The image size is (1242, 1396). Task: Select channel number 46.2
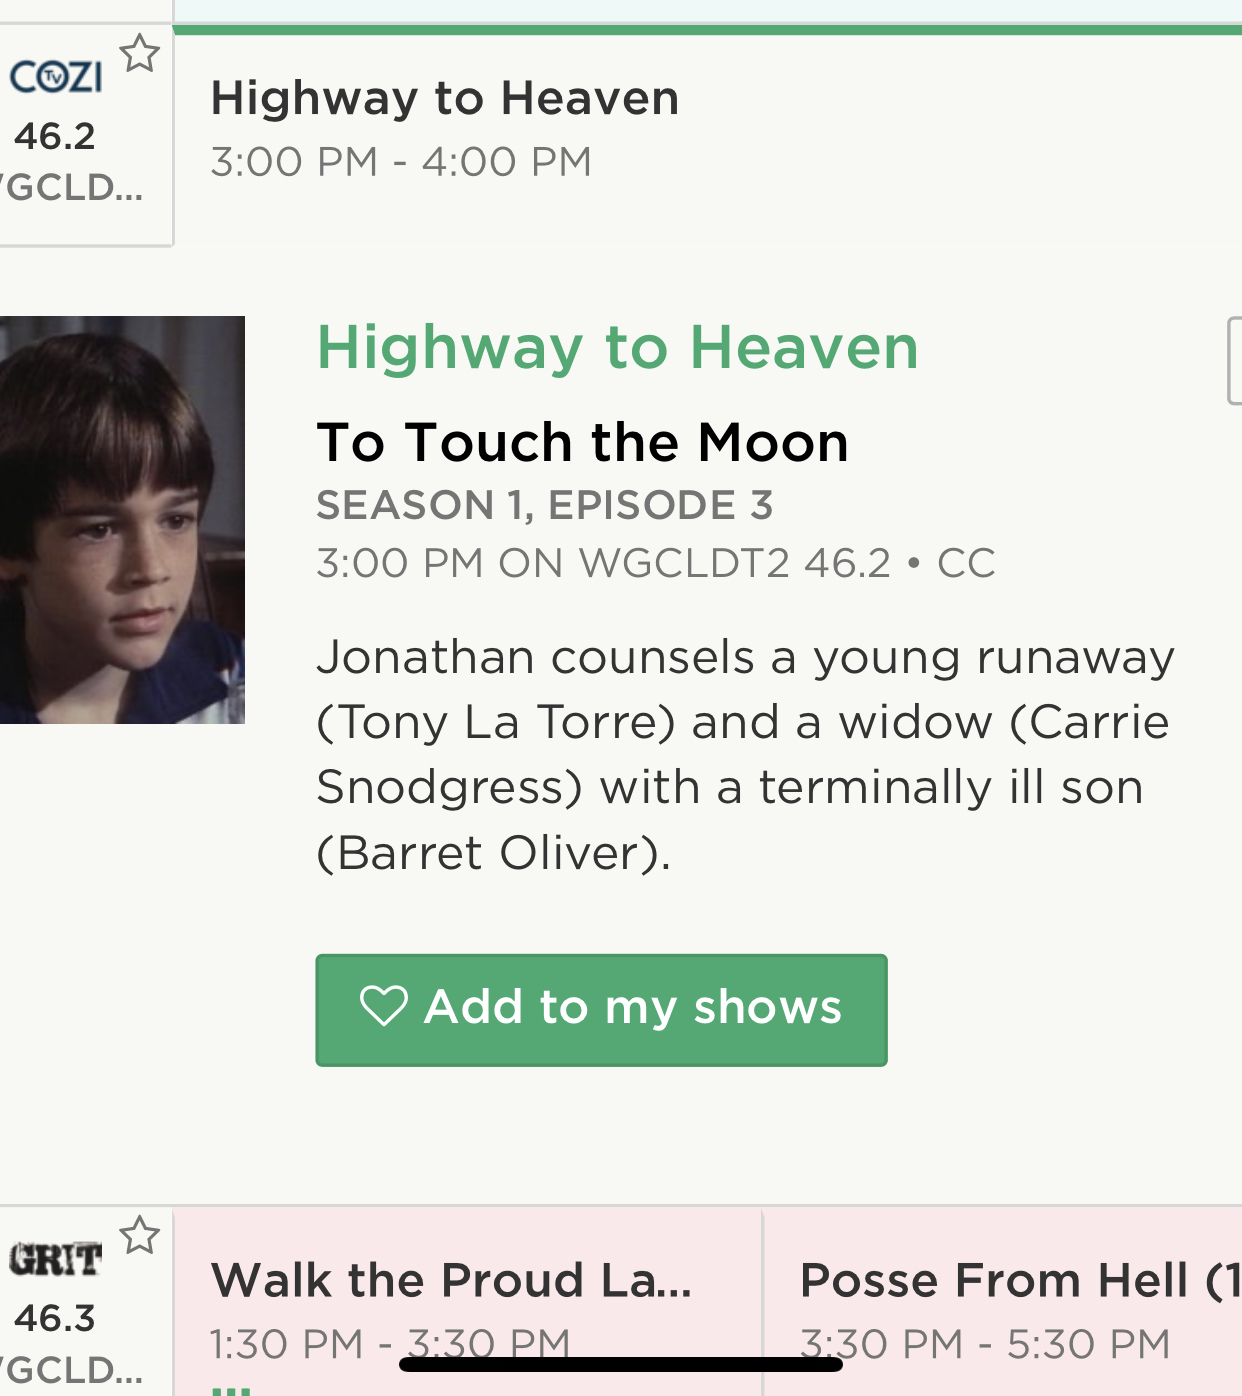click(55, 136)
